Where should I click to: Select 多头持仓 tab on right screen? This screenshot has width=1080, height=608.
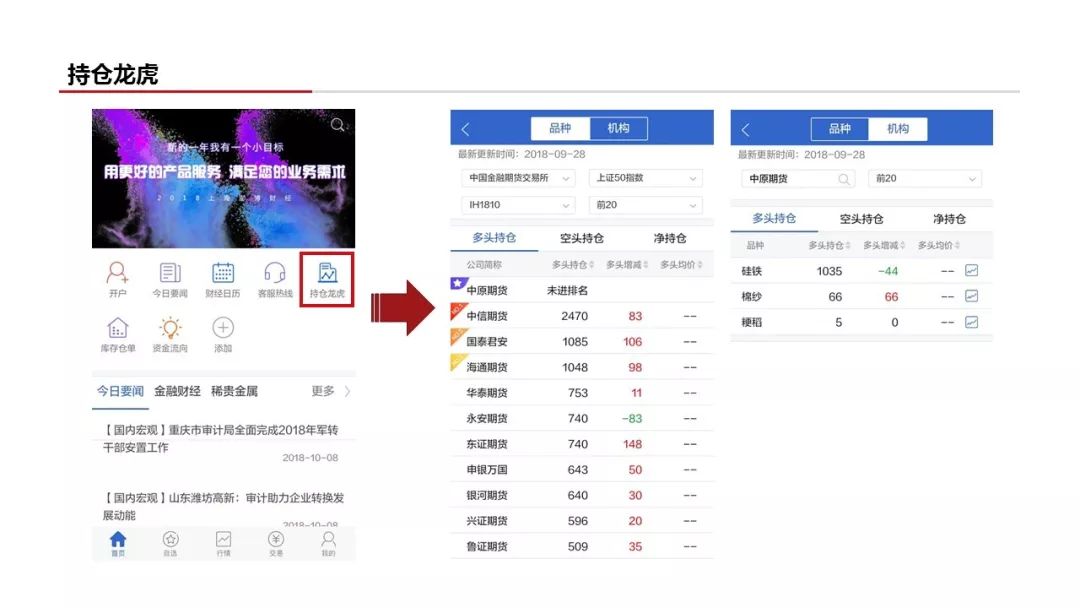[773, 218]
